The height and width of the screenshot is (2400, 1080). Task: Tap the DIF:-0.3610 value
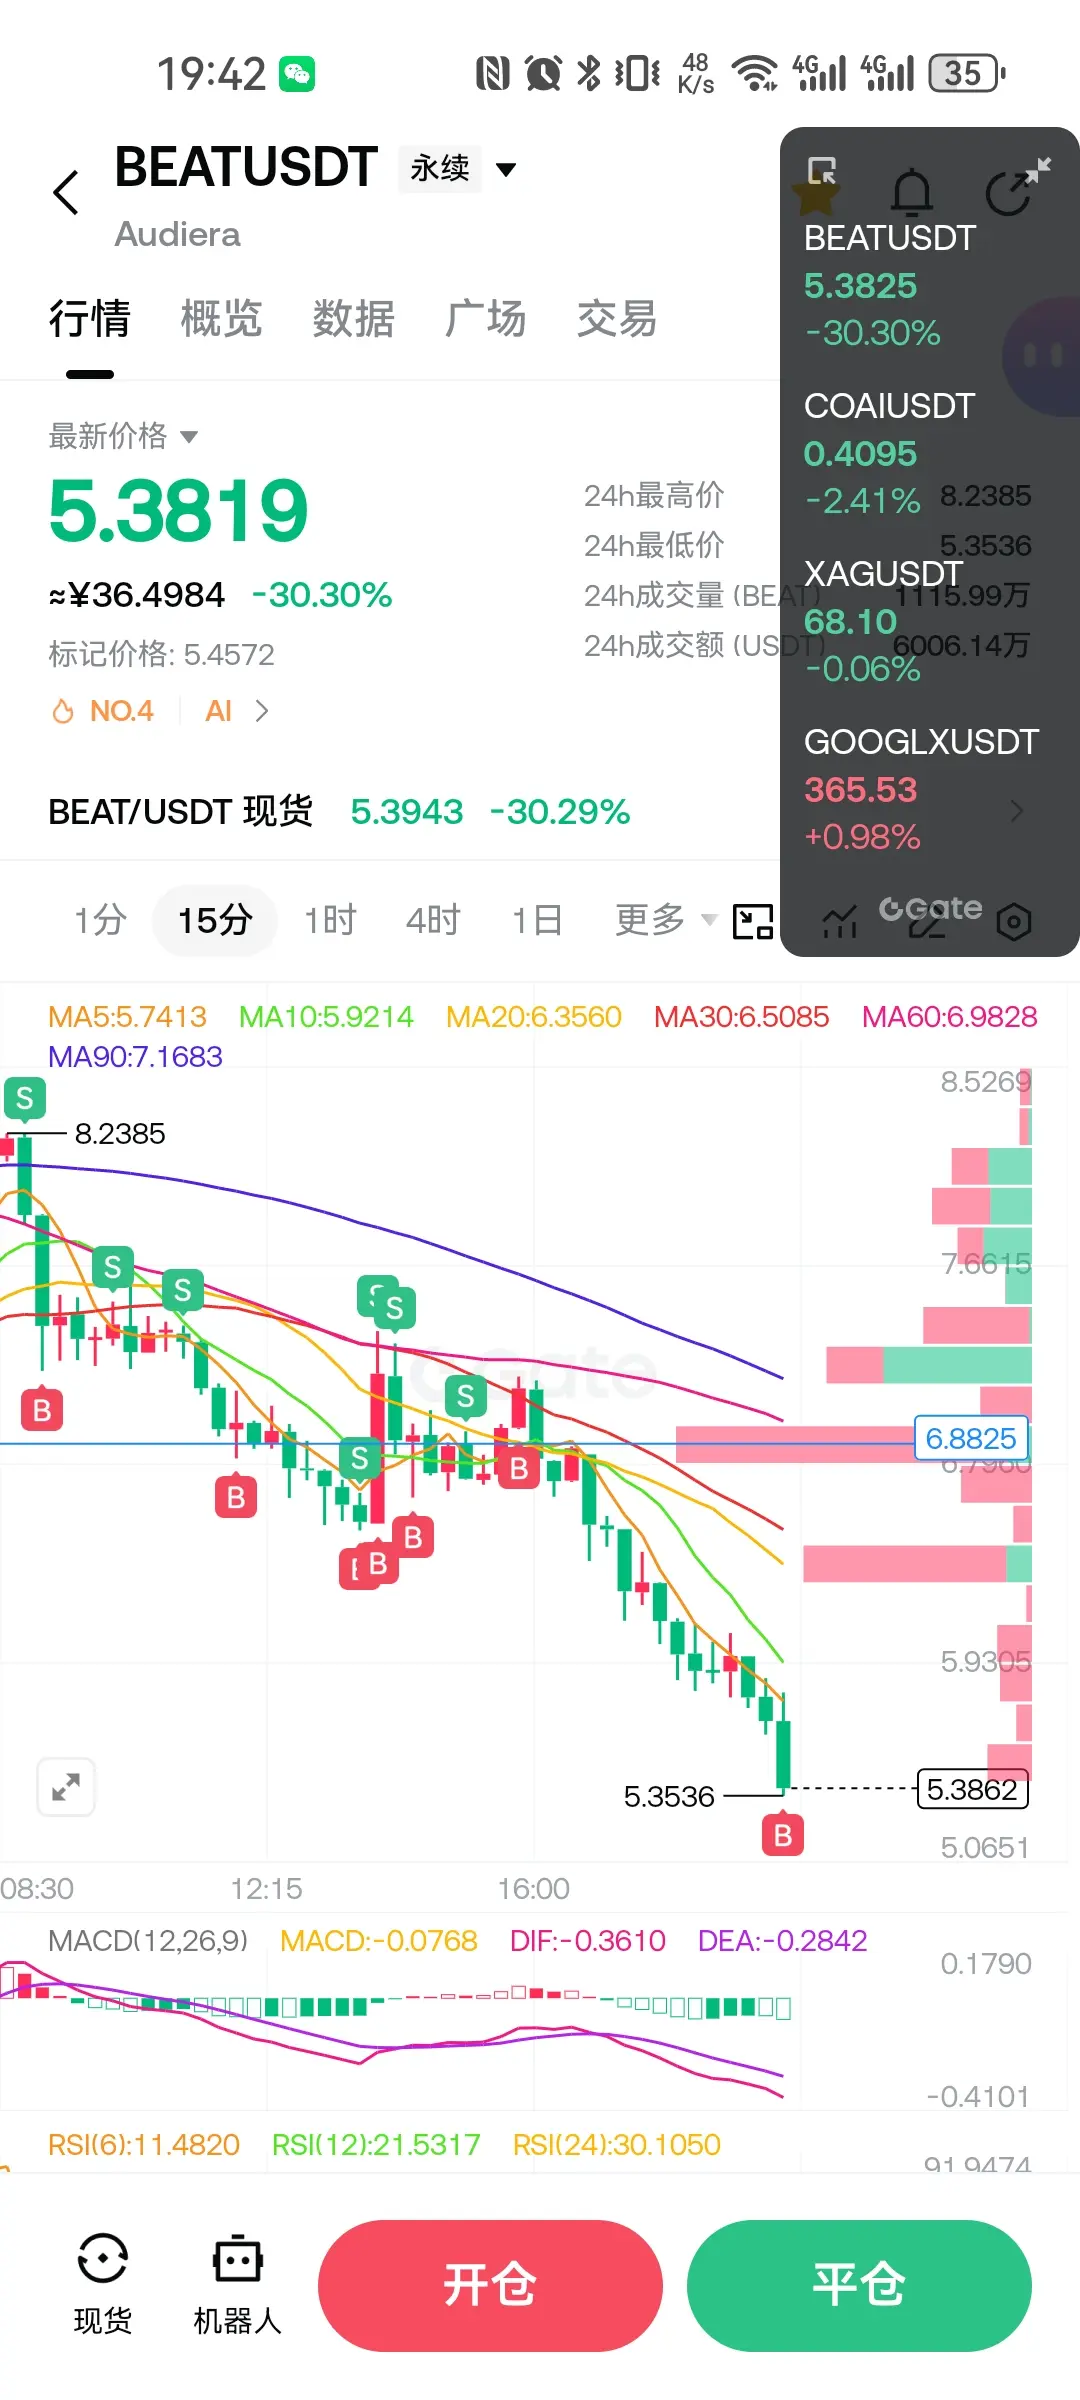coord(588,1941)
